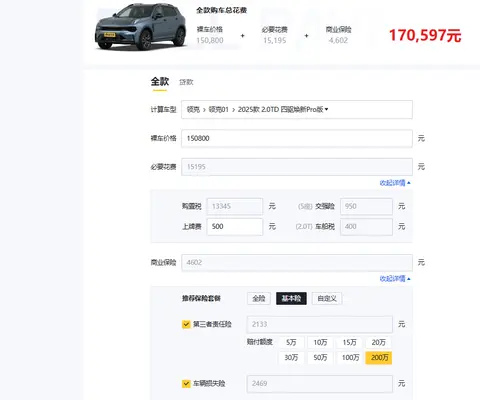Collapse the 必要花费 details via 收起详情
Screen dimensions: 480x400
[395, 183]
